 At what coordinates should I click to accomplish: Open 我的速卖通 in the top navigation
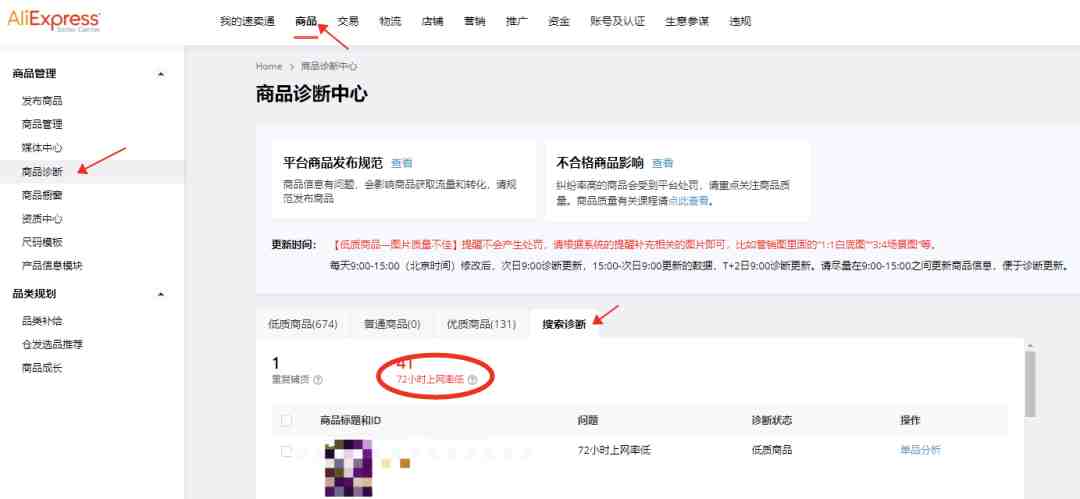247,21
